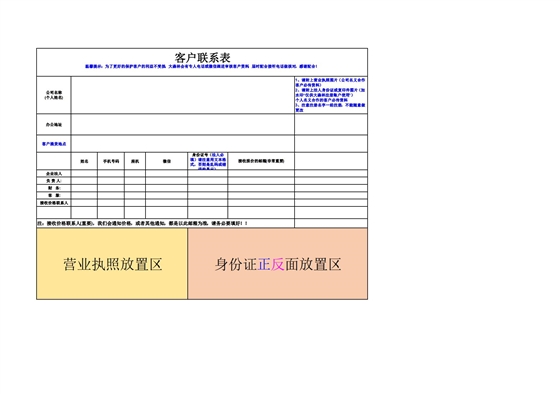Click the blank cell beside 客户提货地点

(x=182, y=144)
